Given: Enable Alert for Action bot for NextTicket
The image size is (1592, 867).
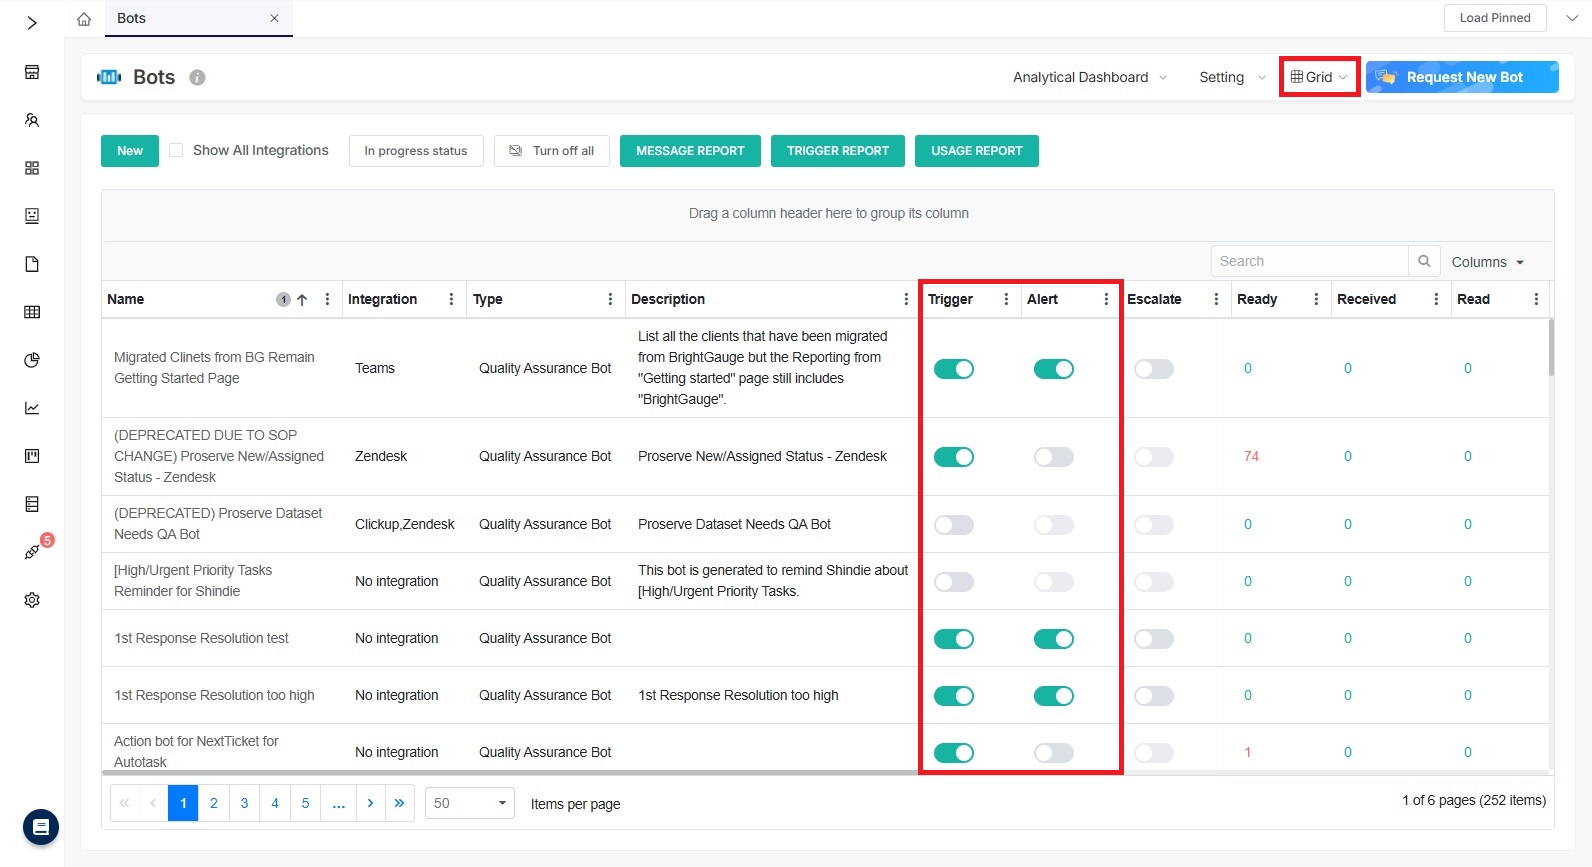Looking at the screenshot, I should point(1053,753).
